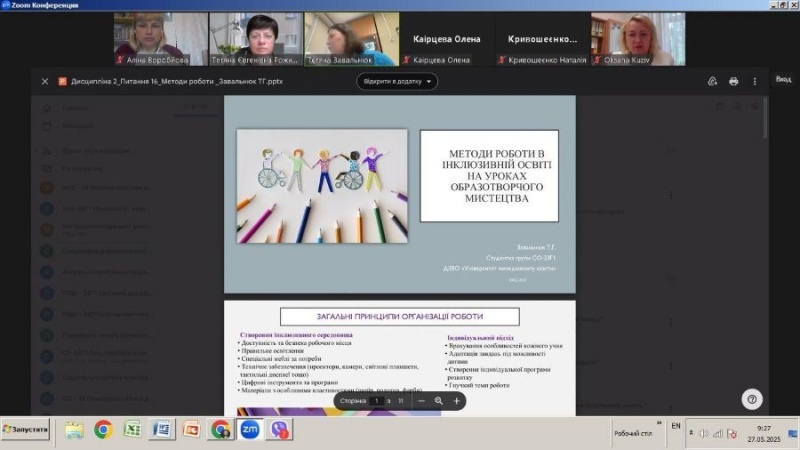Open the three-dot more actions menu
This screenshot has height=450, width=800.
pos(755,81)
